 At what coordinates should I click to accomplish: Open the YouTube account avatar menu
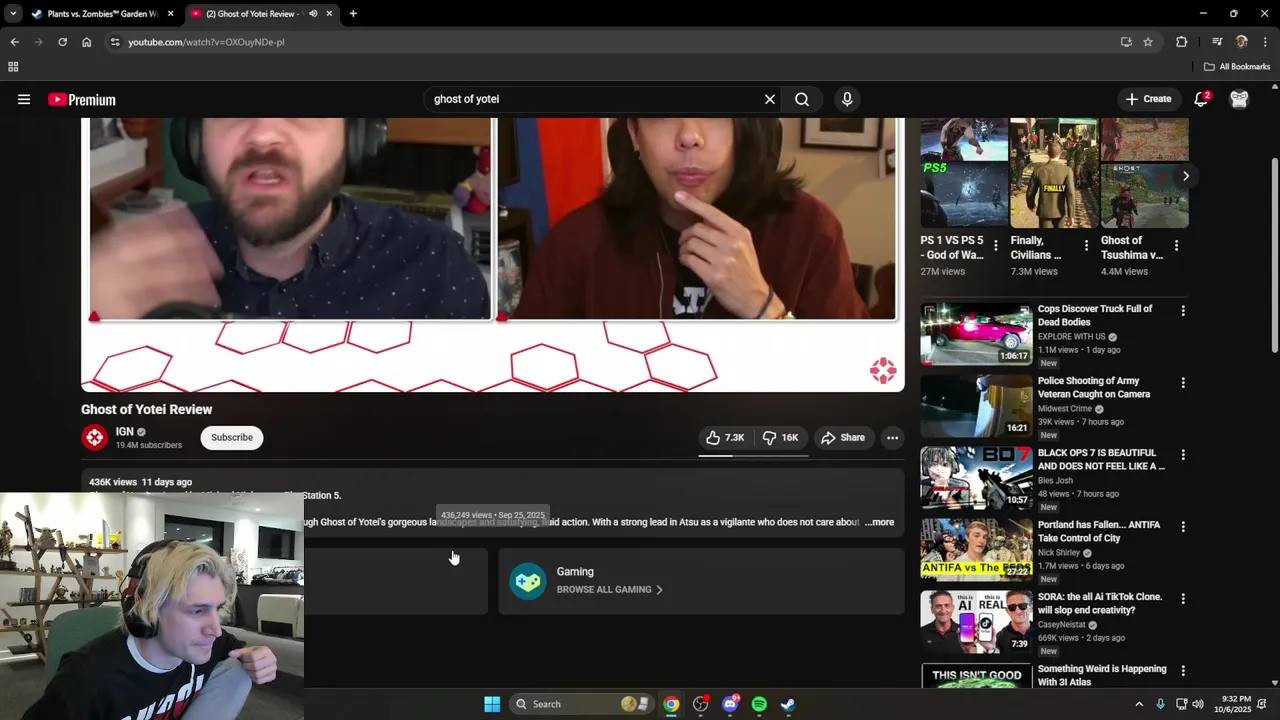click(x=1239, y=99)
